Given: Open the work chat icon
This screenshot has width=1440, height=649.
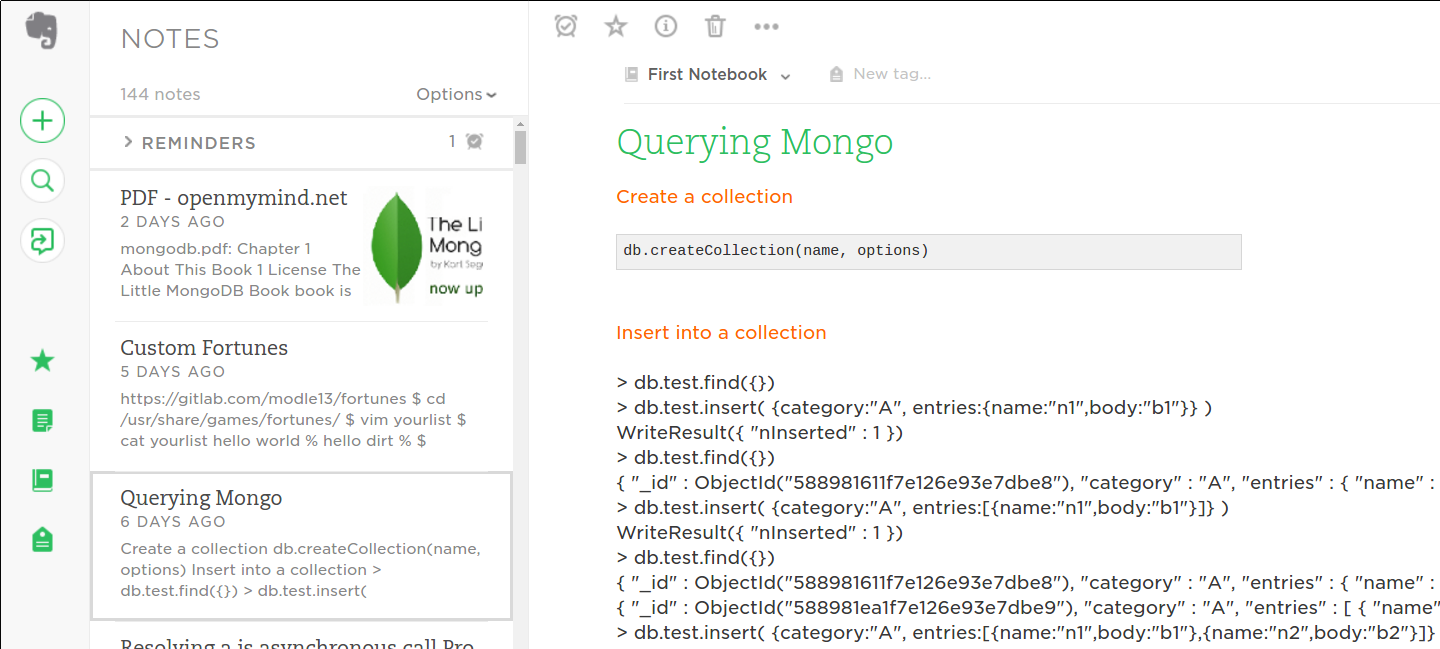Looking at the screenshot, I should [42, 241].
